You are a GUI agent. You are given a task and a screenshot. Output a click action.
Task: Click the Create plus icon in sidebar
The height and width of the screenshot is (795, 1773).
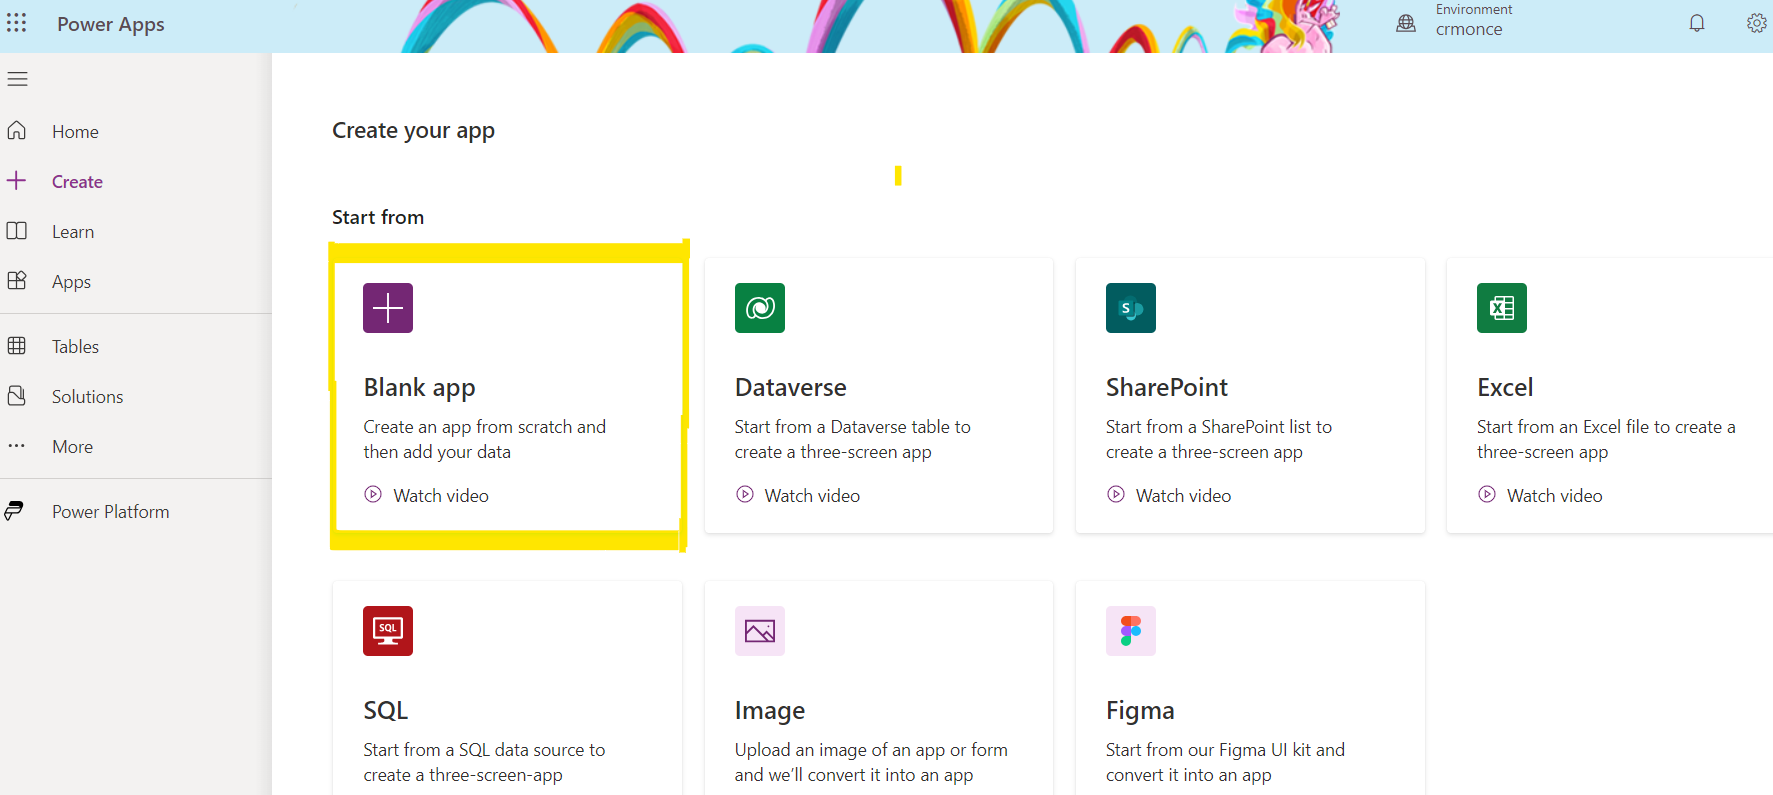(x=17, y=180)
